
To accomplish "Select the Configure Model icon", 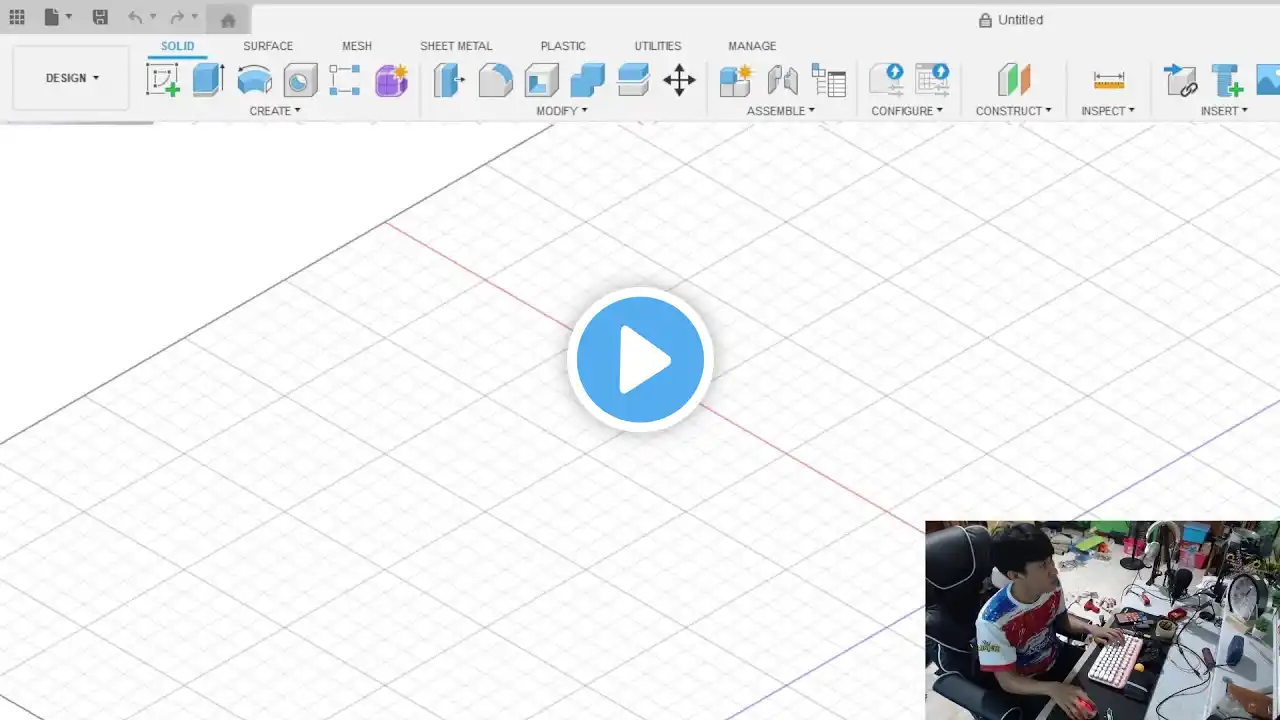I will (886, 80).
